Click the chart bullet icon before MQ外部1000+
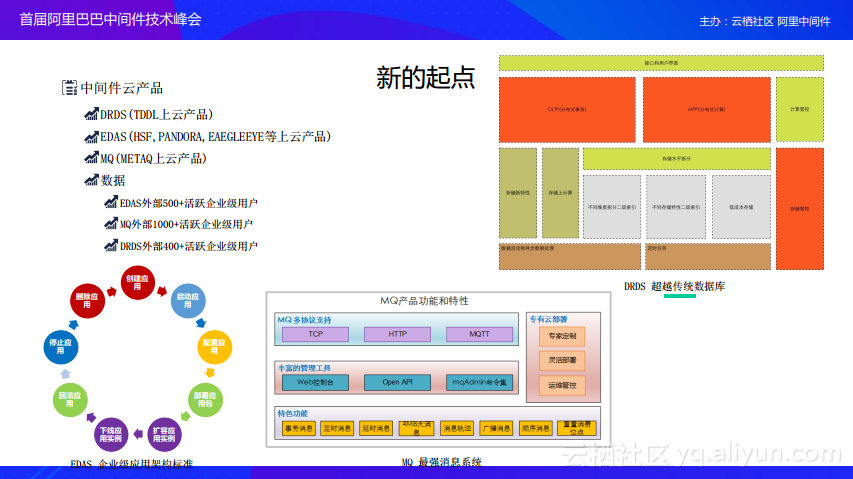 pos(111,223)
